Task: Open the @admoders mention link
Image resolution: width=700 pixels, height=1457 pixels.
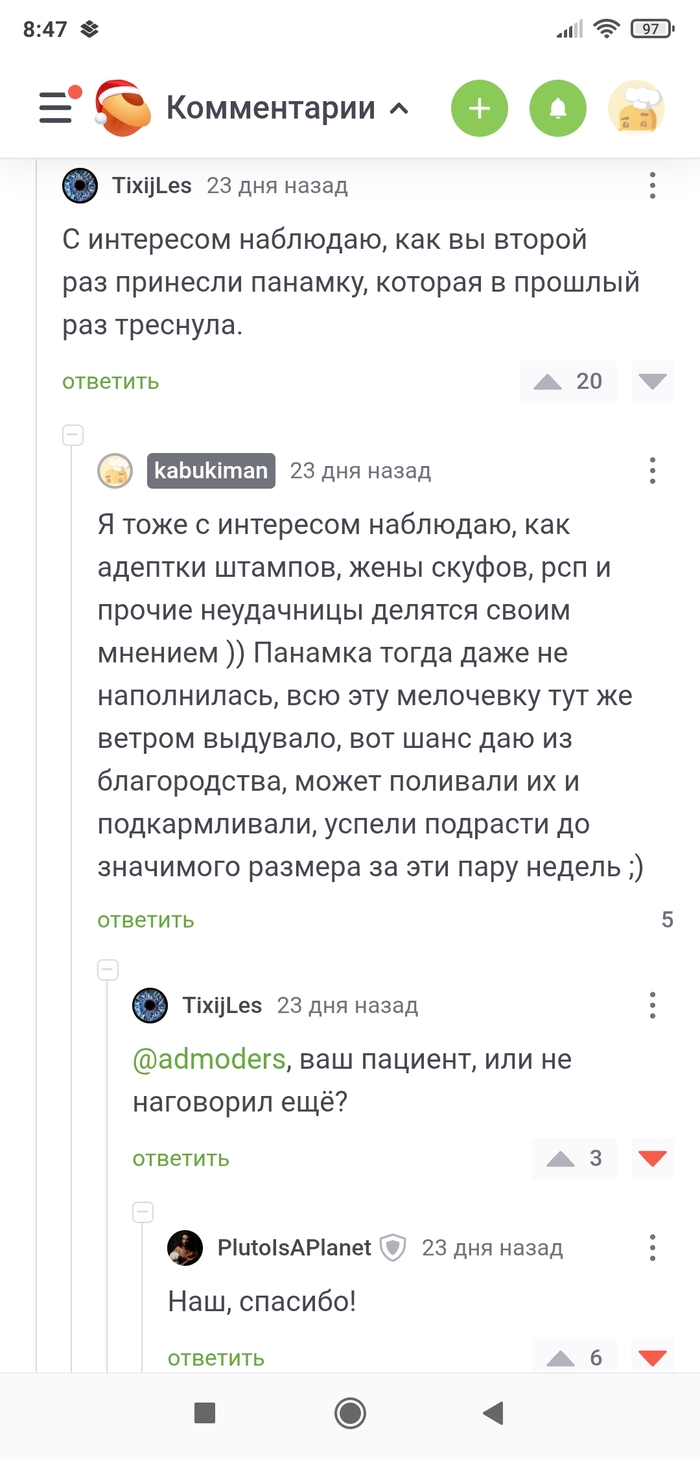Action: pyautogui.click(x=209, y=1059)
